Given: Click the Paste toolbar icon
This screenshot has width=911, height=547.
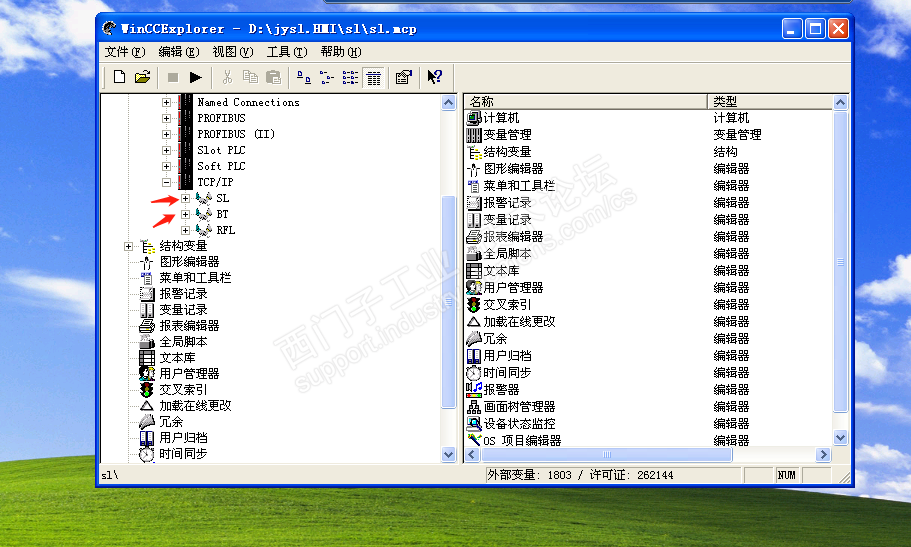Looking at the screenshot, I should pos(273,77).
